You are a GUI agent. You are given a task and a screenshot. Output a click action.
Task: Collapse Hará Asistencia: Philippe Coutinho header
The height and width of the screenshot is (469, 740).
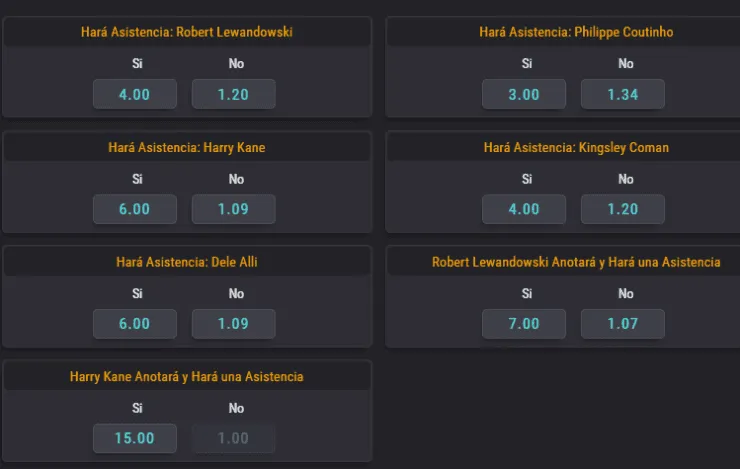(x=576, y=32)
